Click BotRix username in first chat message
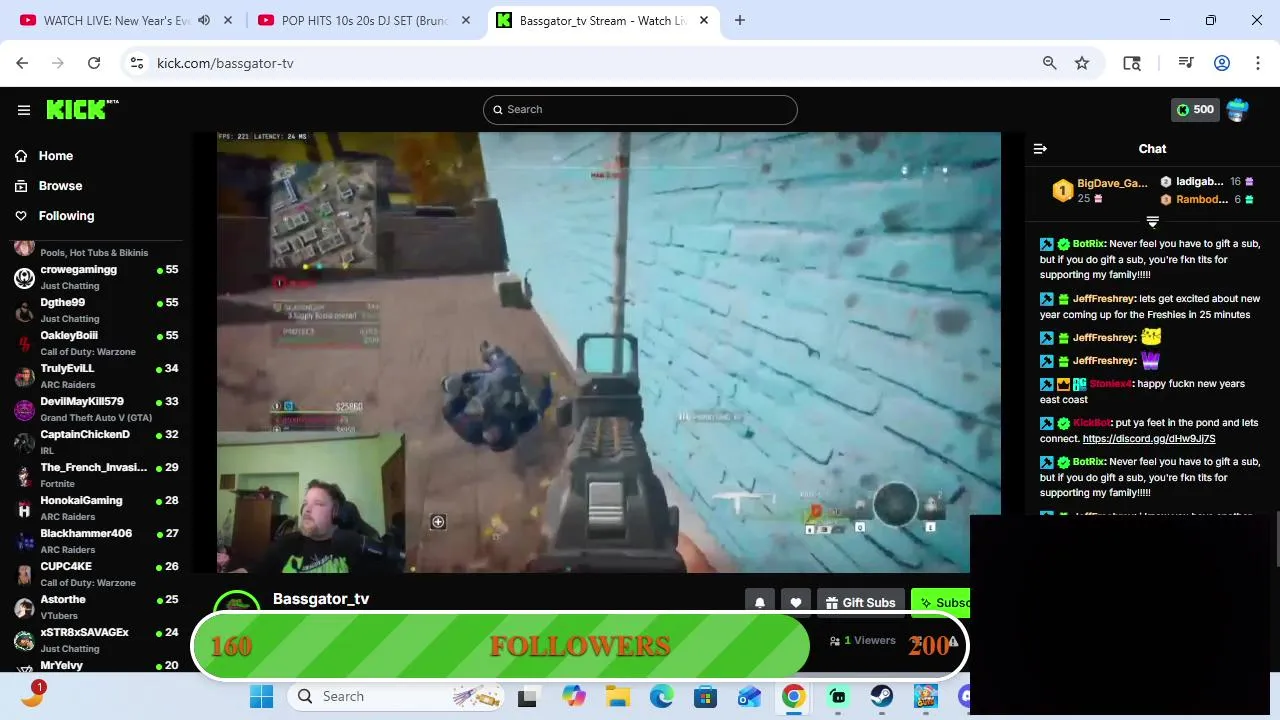Screen dimensions: 1280x720 [1088, 244]
